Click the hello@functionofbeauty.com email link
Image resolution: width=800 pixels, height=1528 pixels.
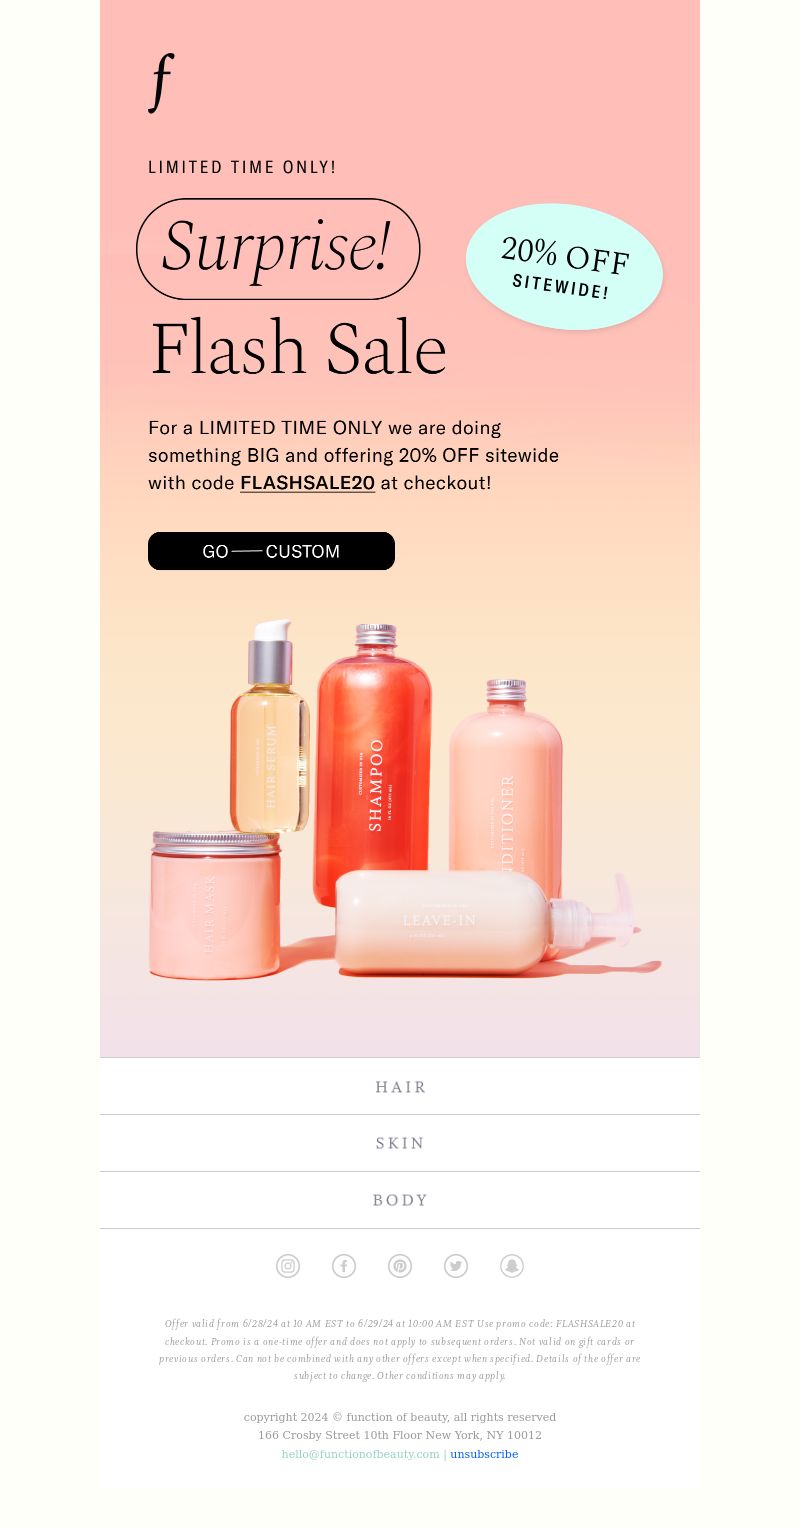360,1454
